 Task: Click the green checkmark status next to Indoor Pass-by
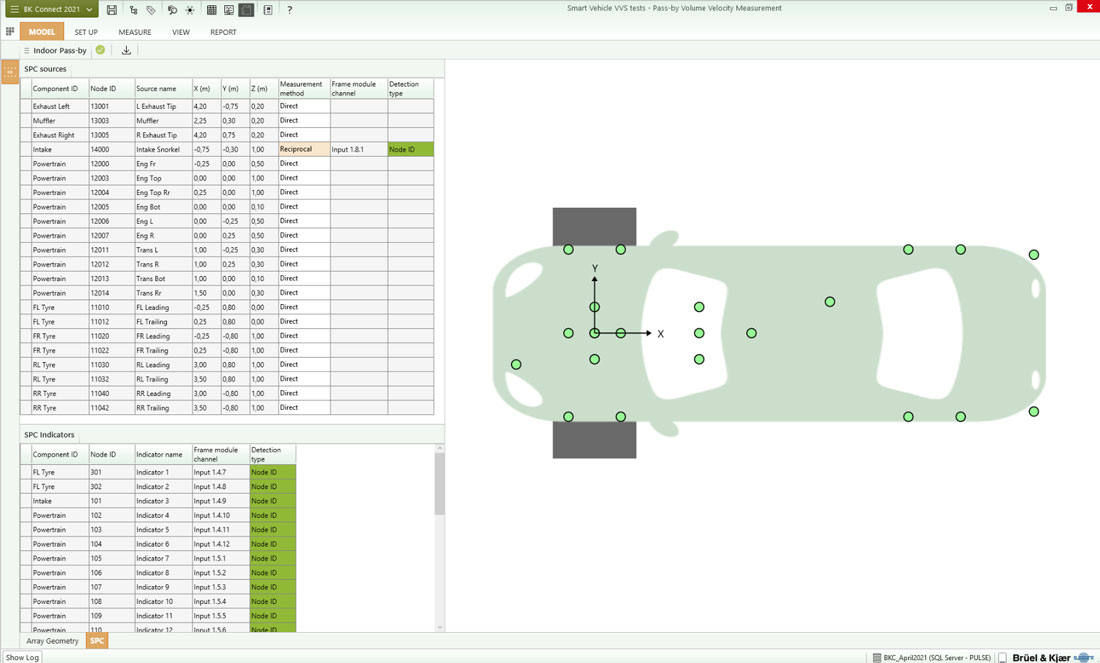101,50
